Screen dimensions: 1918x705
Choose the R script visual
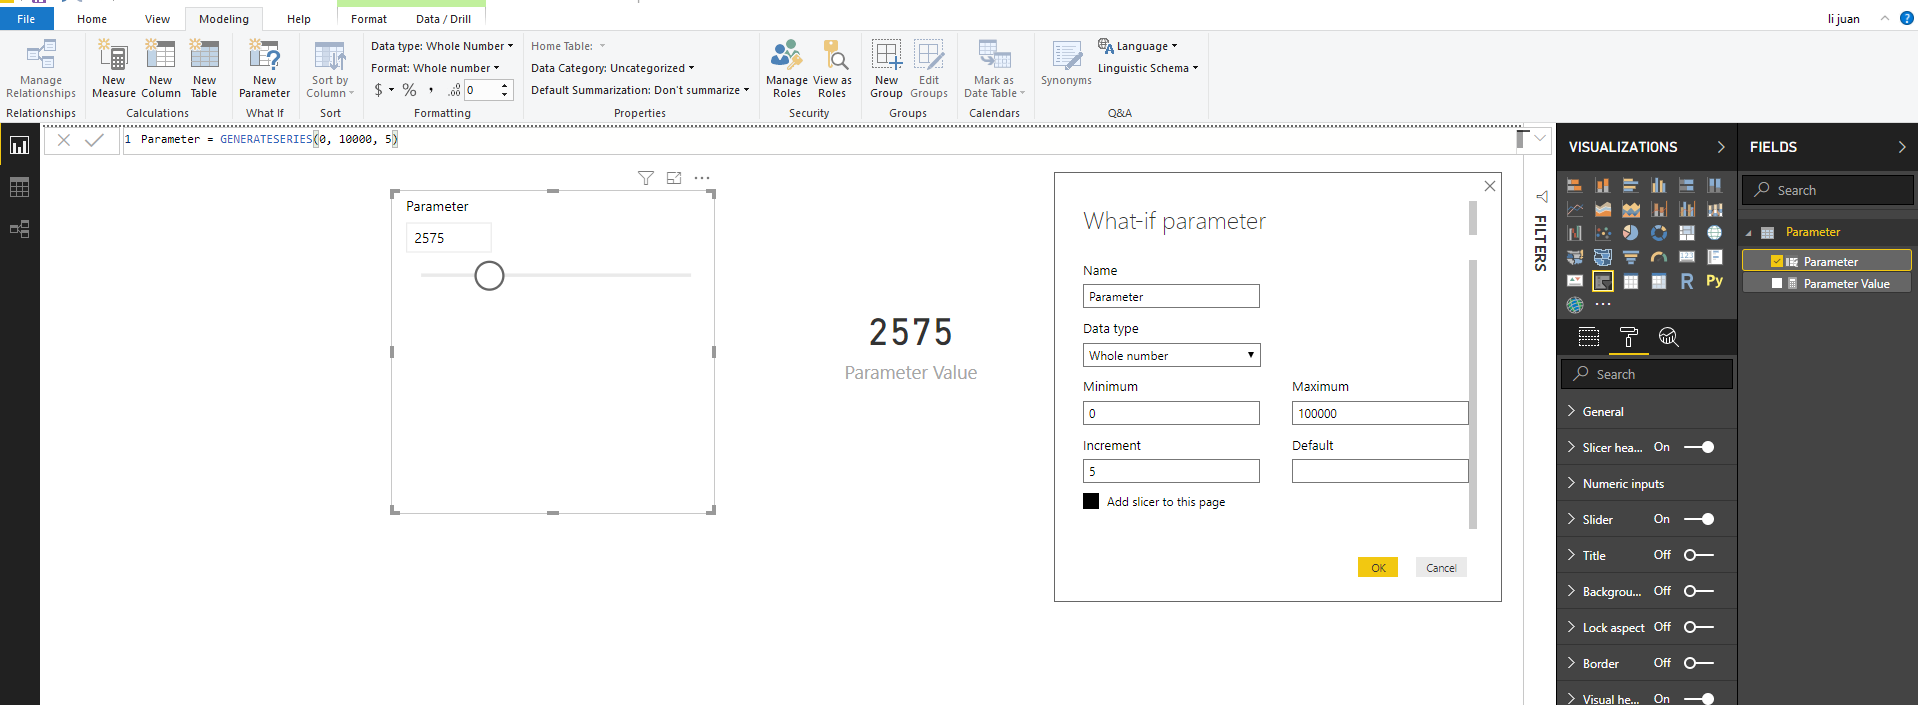[1686, 281]
